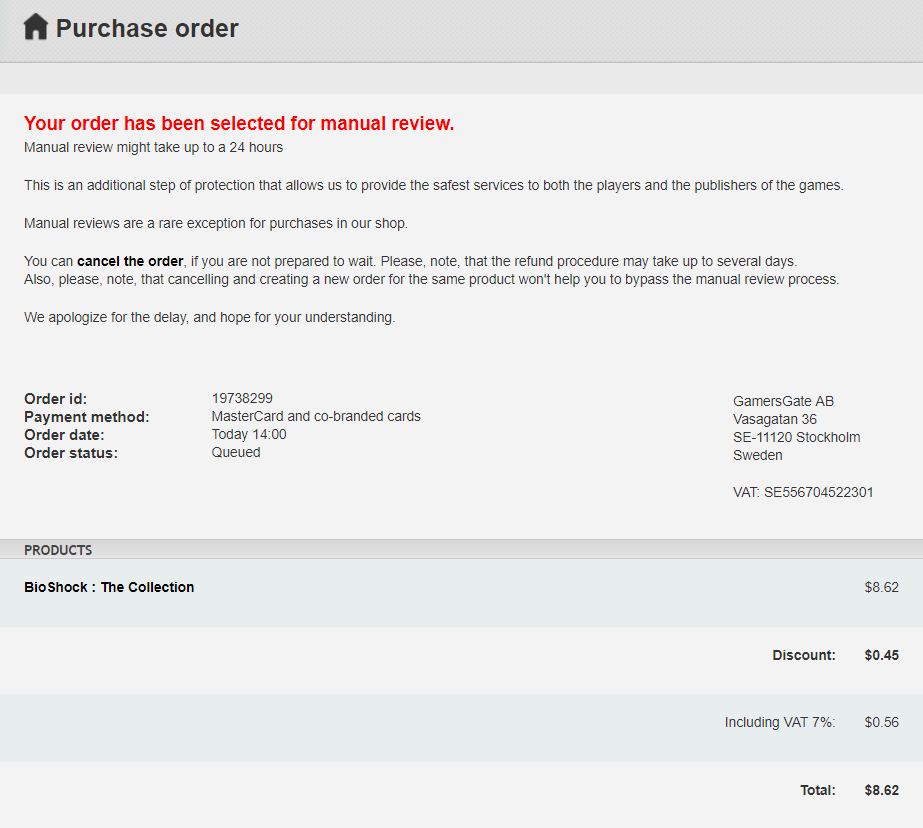
Task: Click the home icon beside Purchase order
Action: [36, 27]
